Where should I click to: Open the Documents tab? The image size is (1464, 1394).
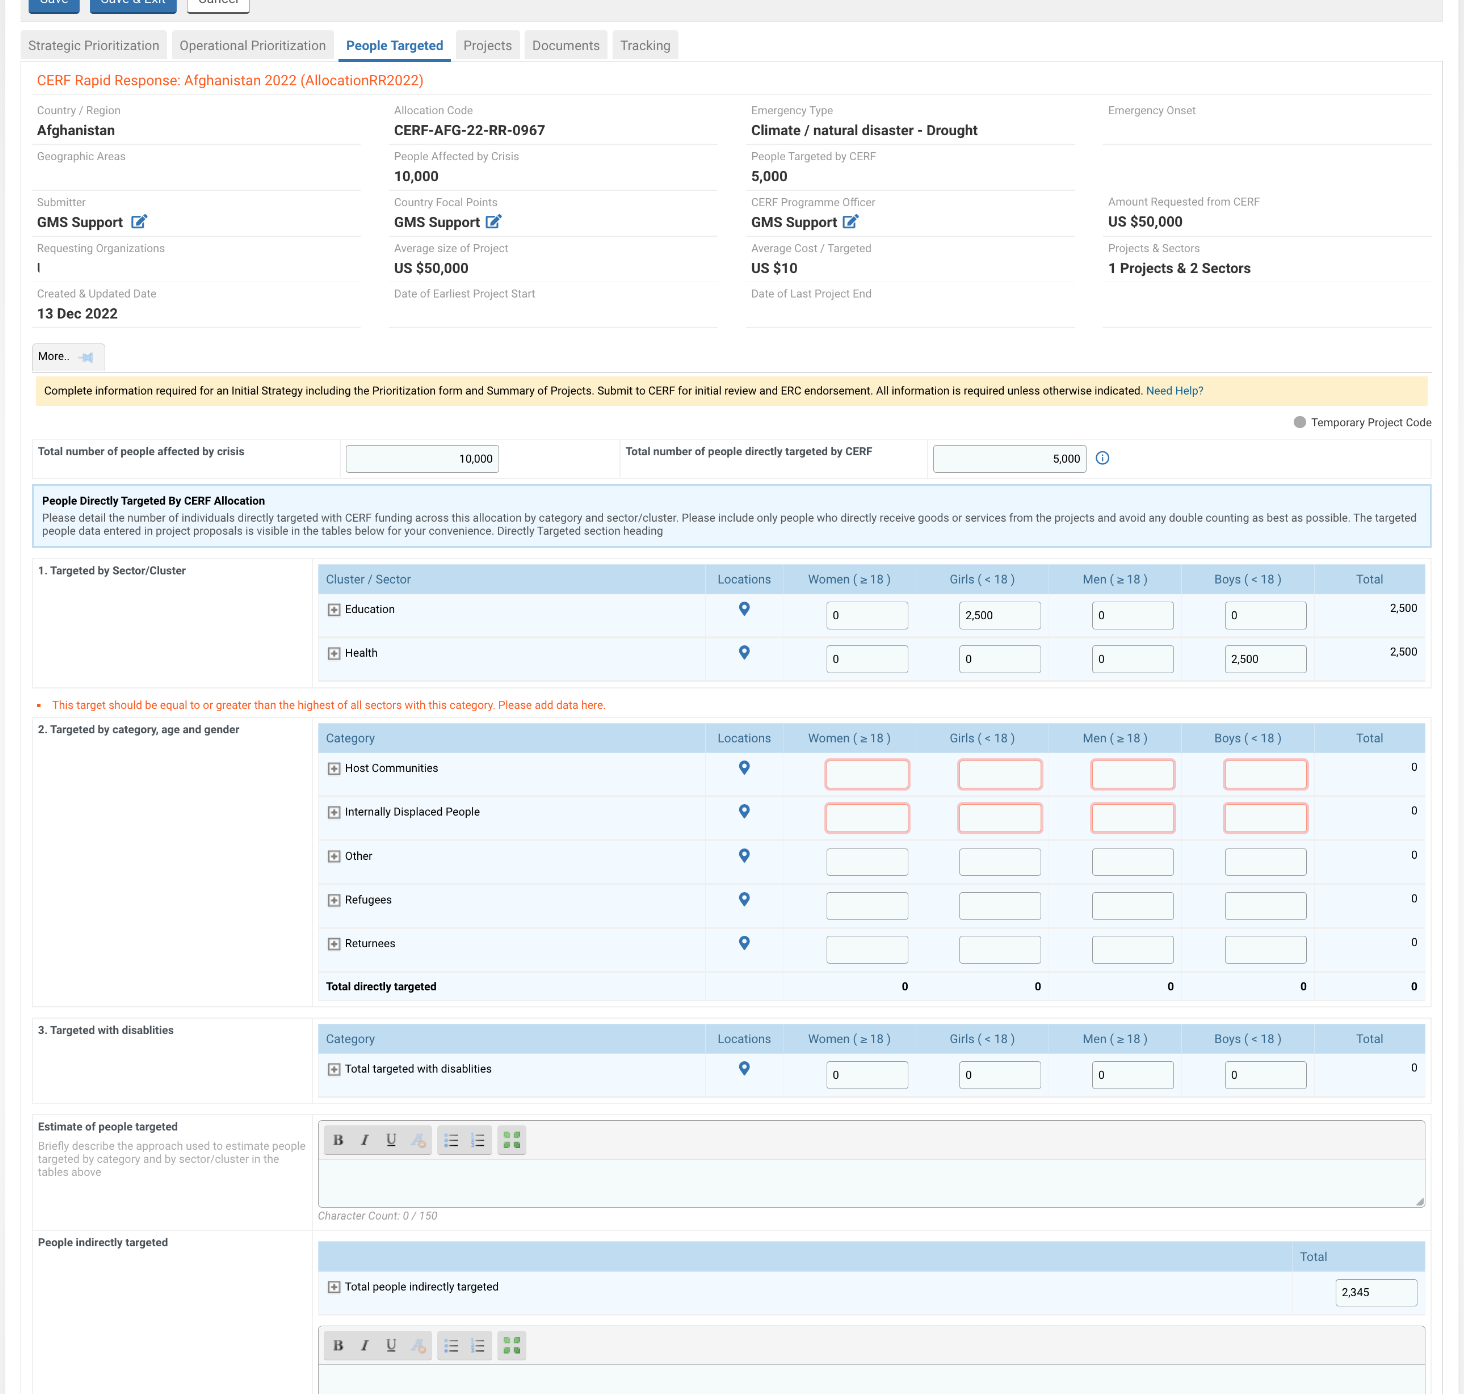coord(566,46)
